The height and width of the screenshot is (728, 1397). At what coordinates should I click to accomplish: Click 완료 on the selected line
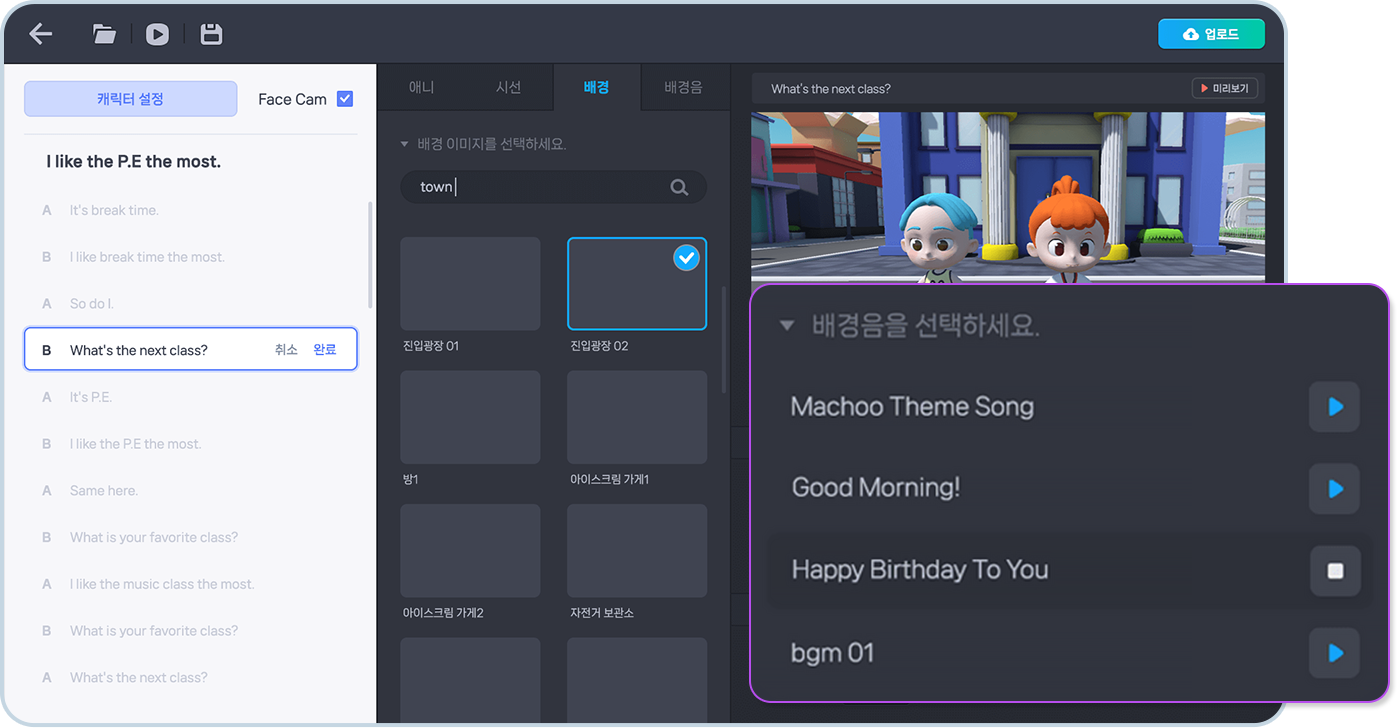(324, 350)
